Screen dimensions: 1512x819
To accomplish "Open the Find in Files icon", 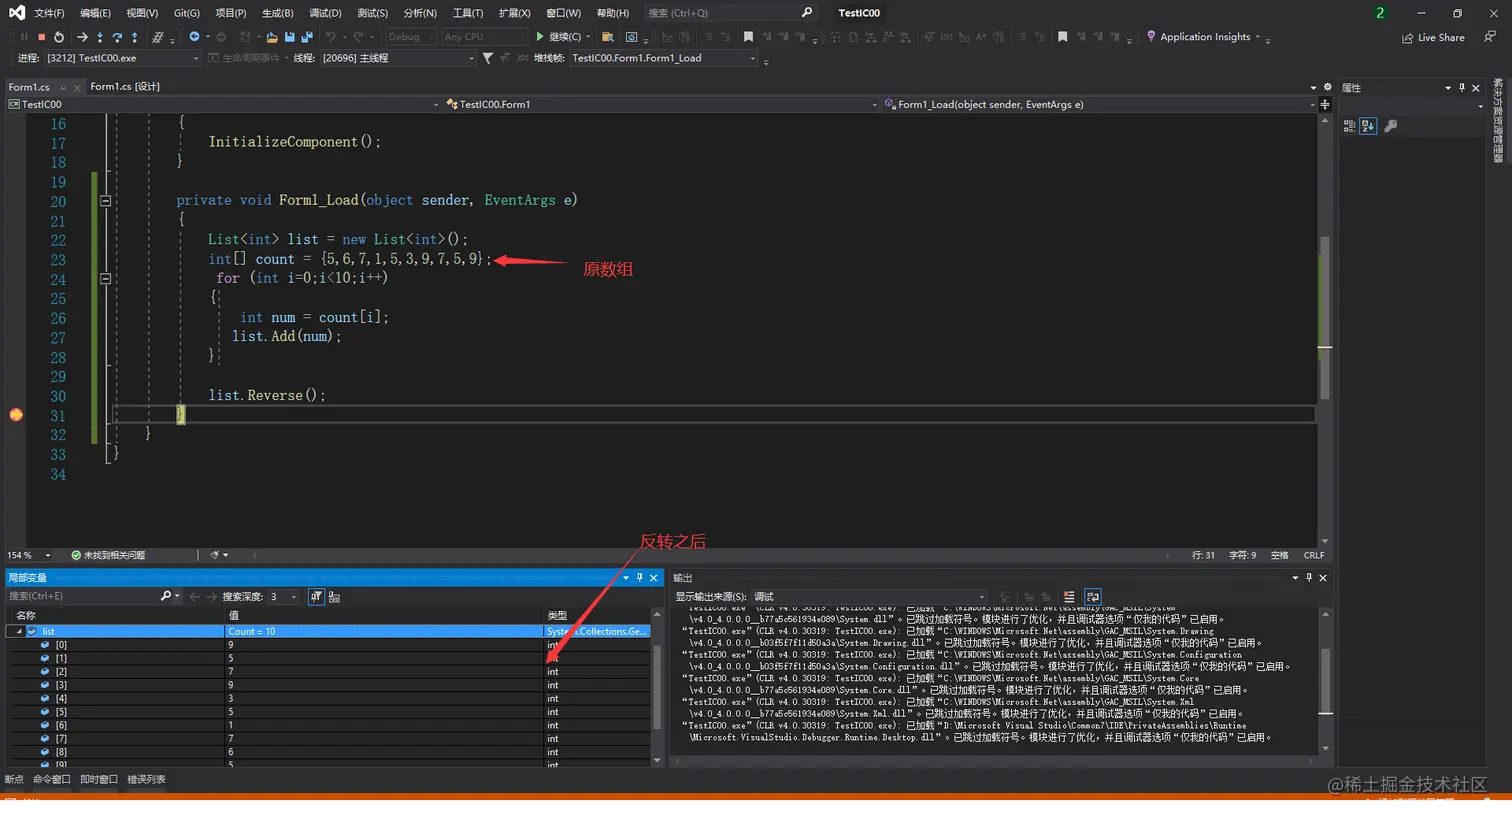I will point(607,37).
